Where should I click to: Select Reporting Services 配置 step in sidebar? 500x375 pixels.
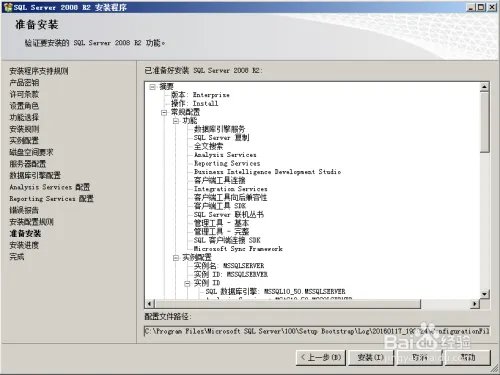click(51, 199)
